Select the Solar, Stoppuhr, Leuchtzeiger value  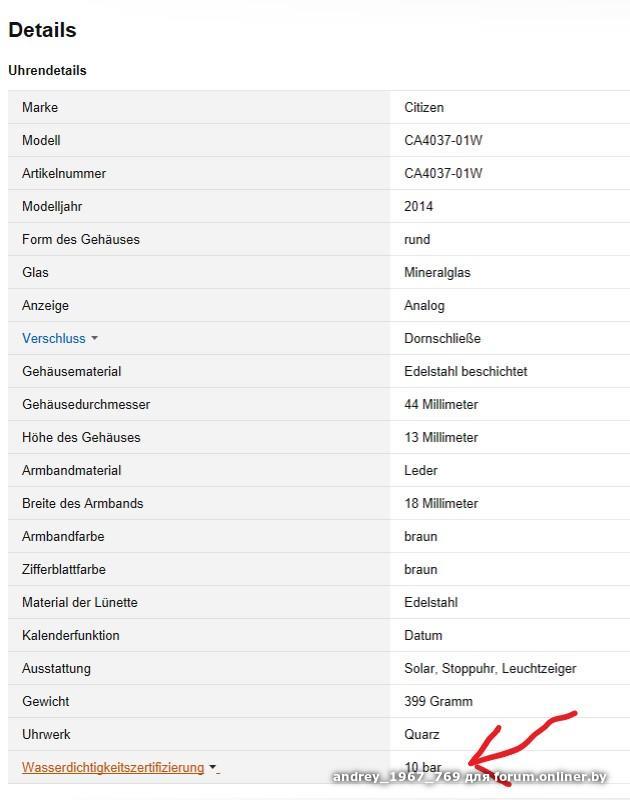490,669
